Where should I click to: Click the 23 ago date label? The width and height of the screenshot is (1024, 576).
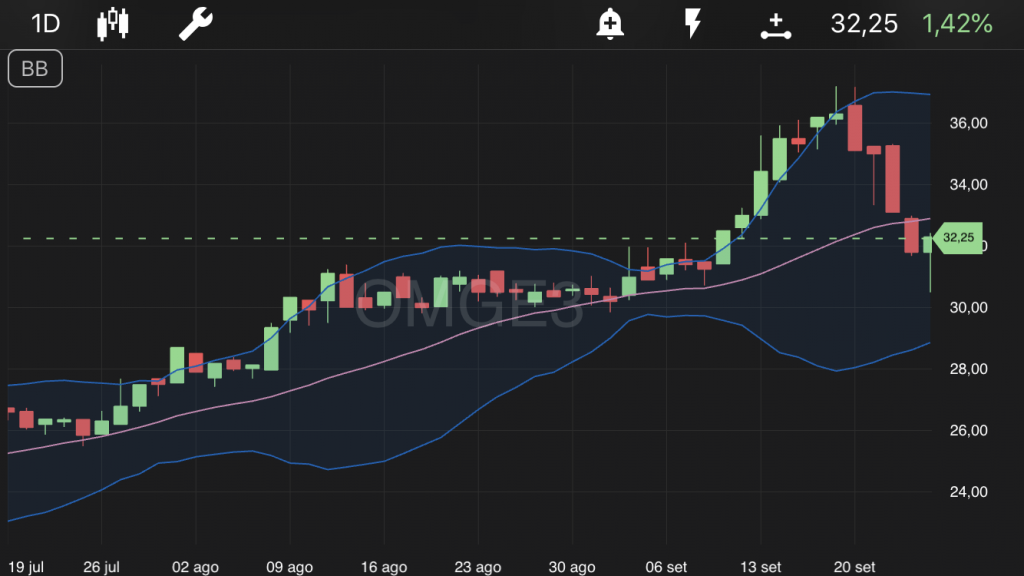point(478,567)
